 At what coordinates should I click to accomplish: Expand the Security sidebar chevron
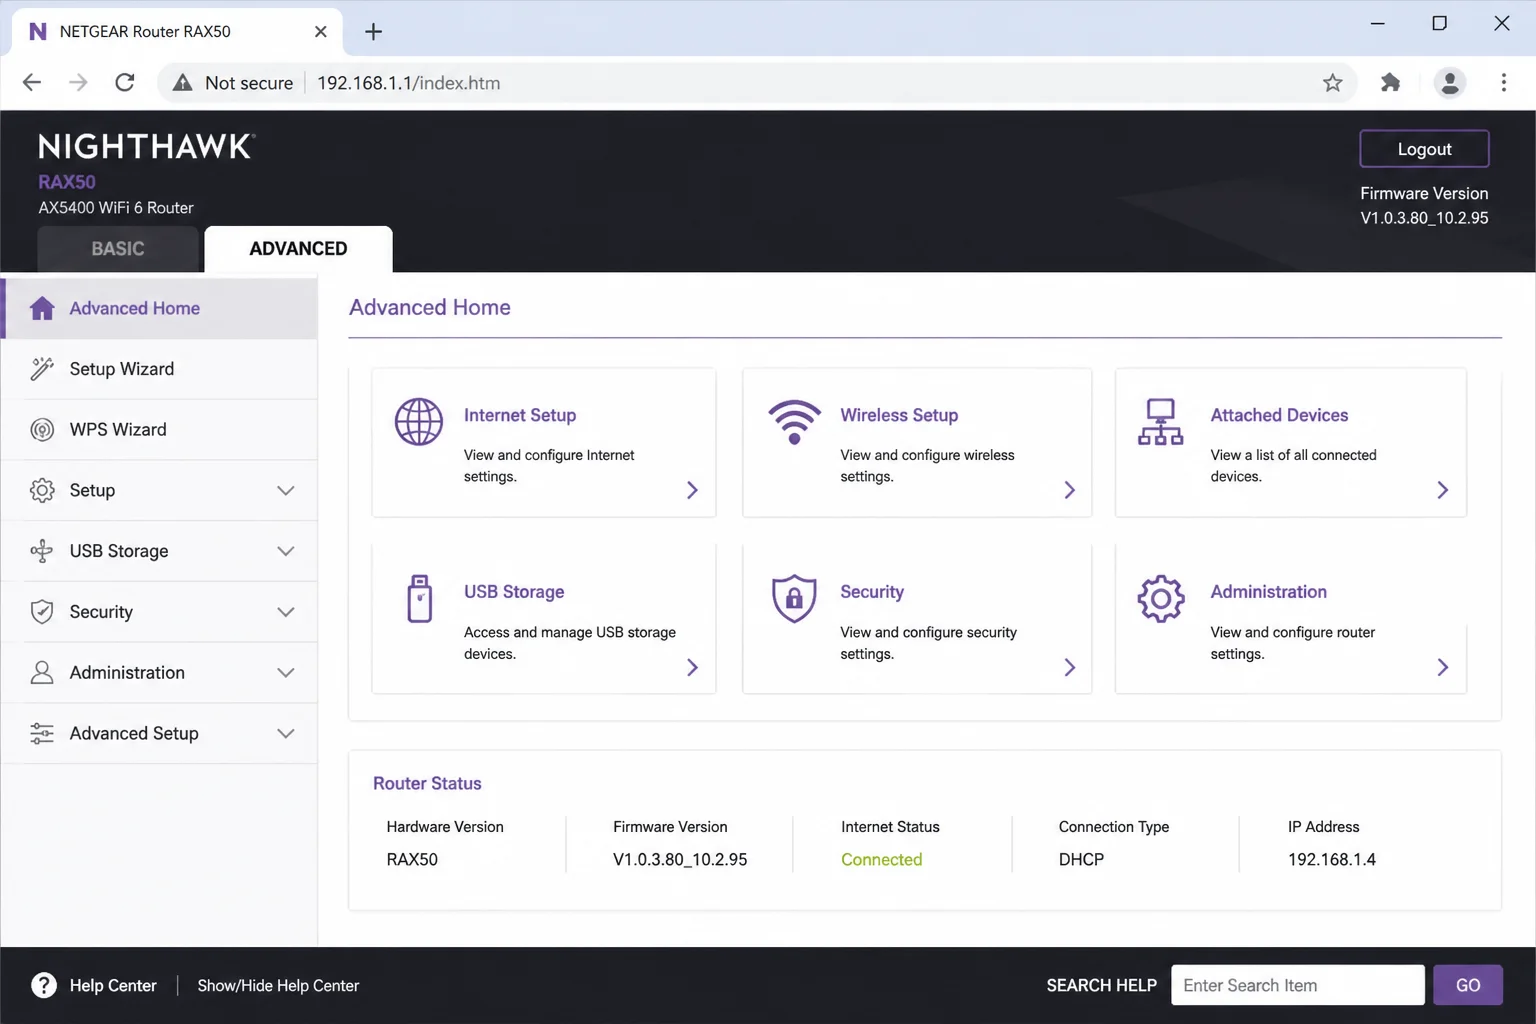pos(286,612)
